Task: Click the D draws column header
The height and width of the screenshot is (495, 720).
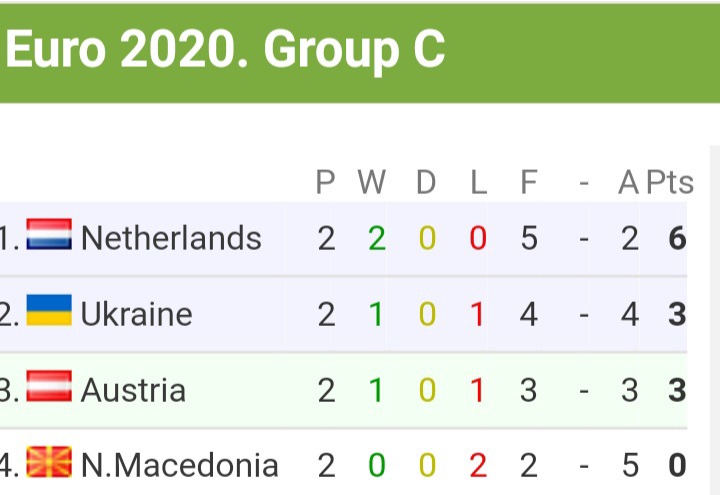Action: click(x=427, y=183)
